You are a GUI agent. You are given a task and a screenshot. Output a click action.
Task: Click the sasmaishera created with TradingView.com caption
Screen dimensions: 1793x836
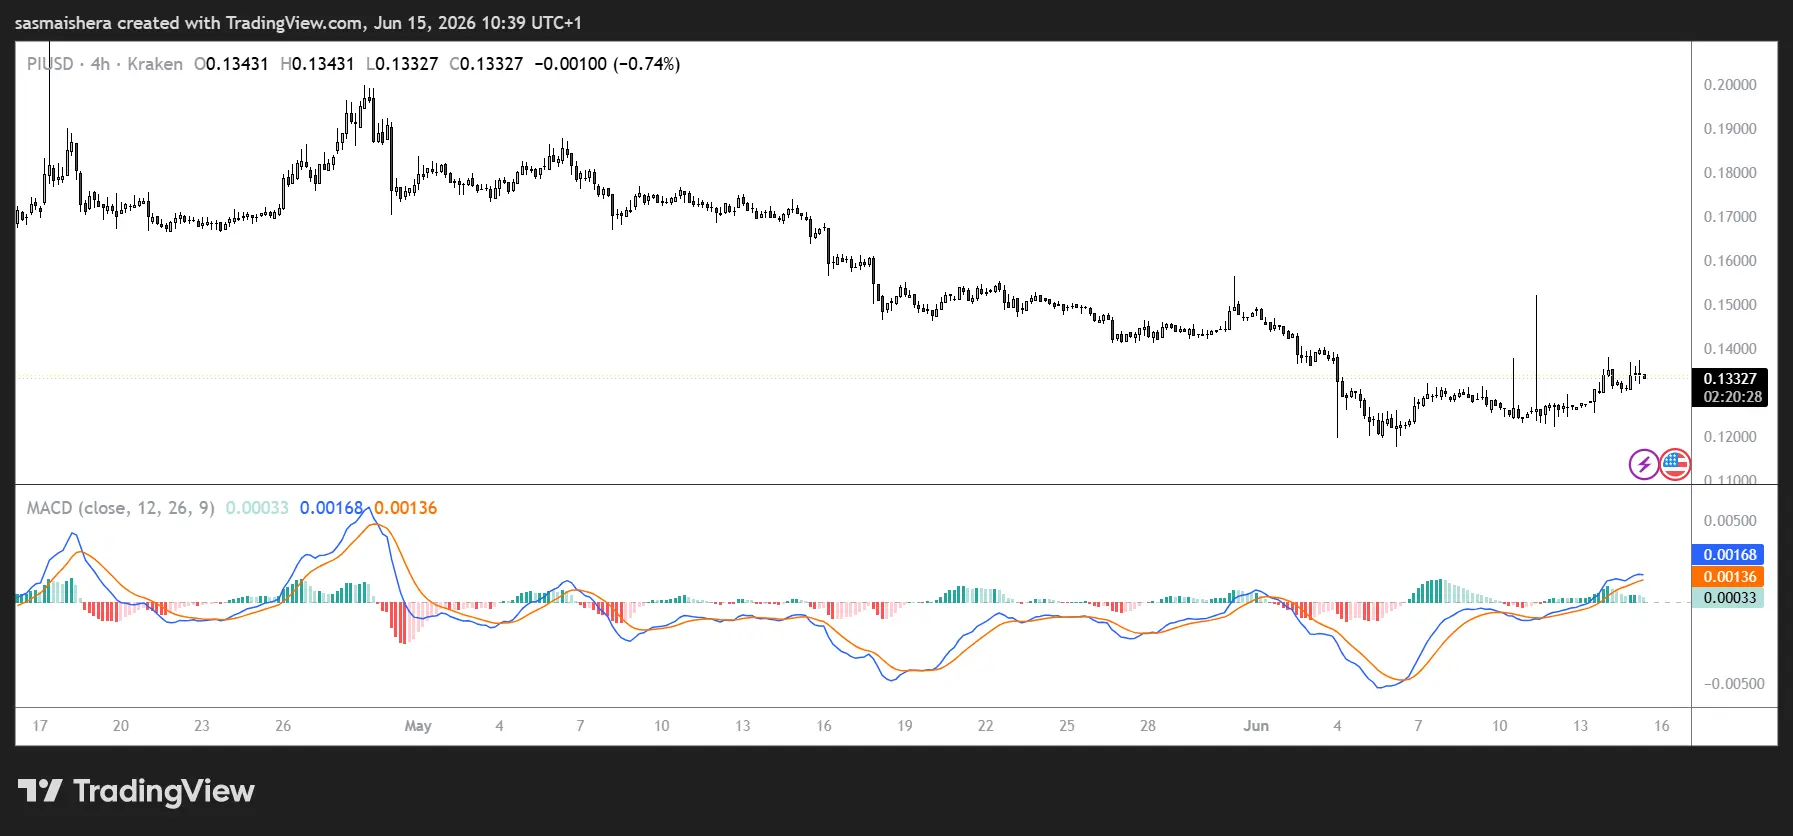tap(298, 22)
